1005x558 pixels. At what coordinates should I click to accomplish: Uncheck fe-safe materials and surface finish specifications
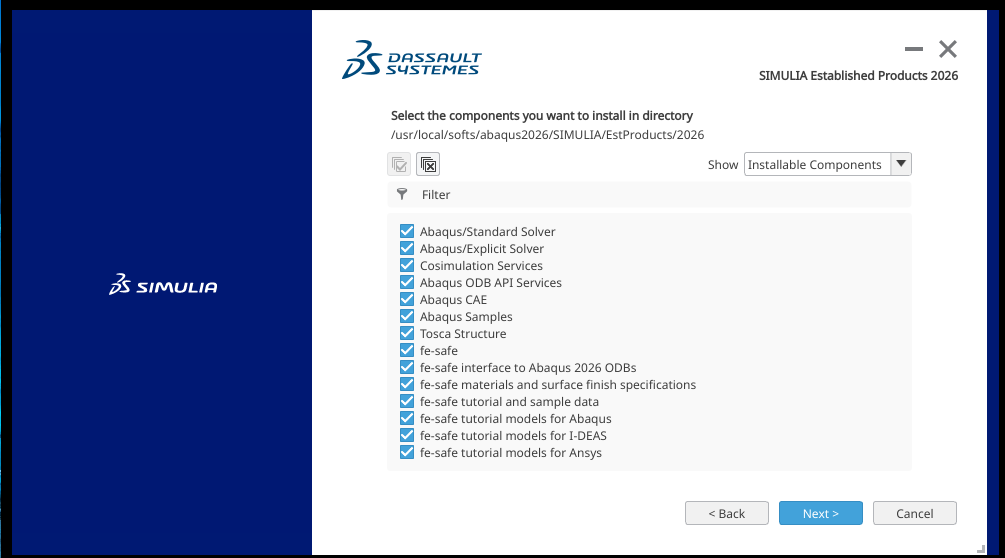pos(407,384)
